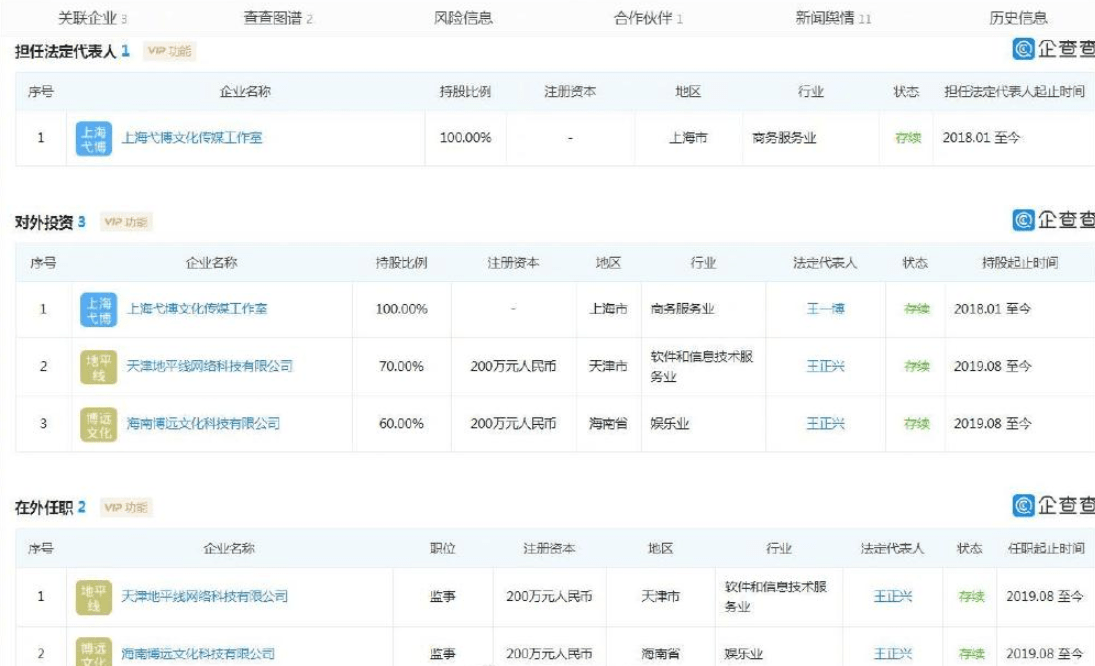Click 地平线 logo in 在外任职 table

pyautogui.click(x=94, y=596)
